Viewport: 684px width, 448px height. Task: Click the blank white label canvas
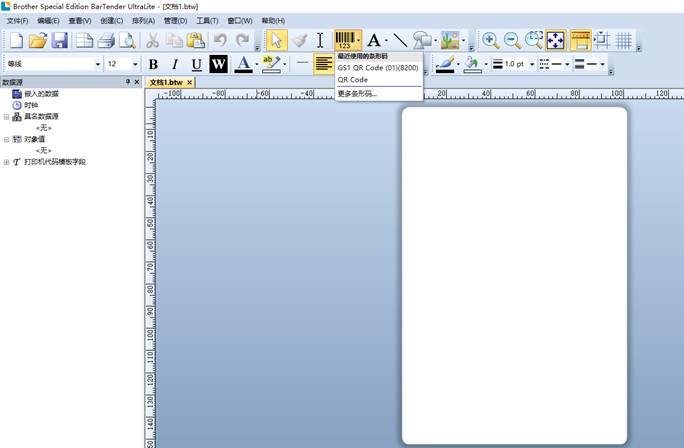[x=515, y=276]
